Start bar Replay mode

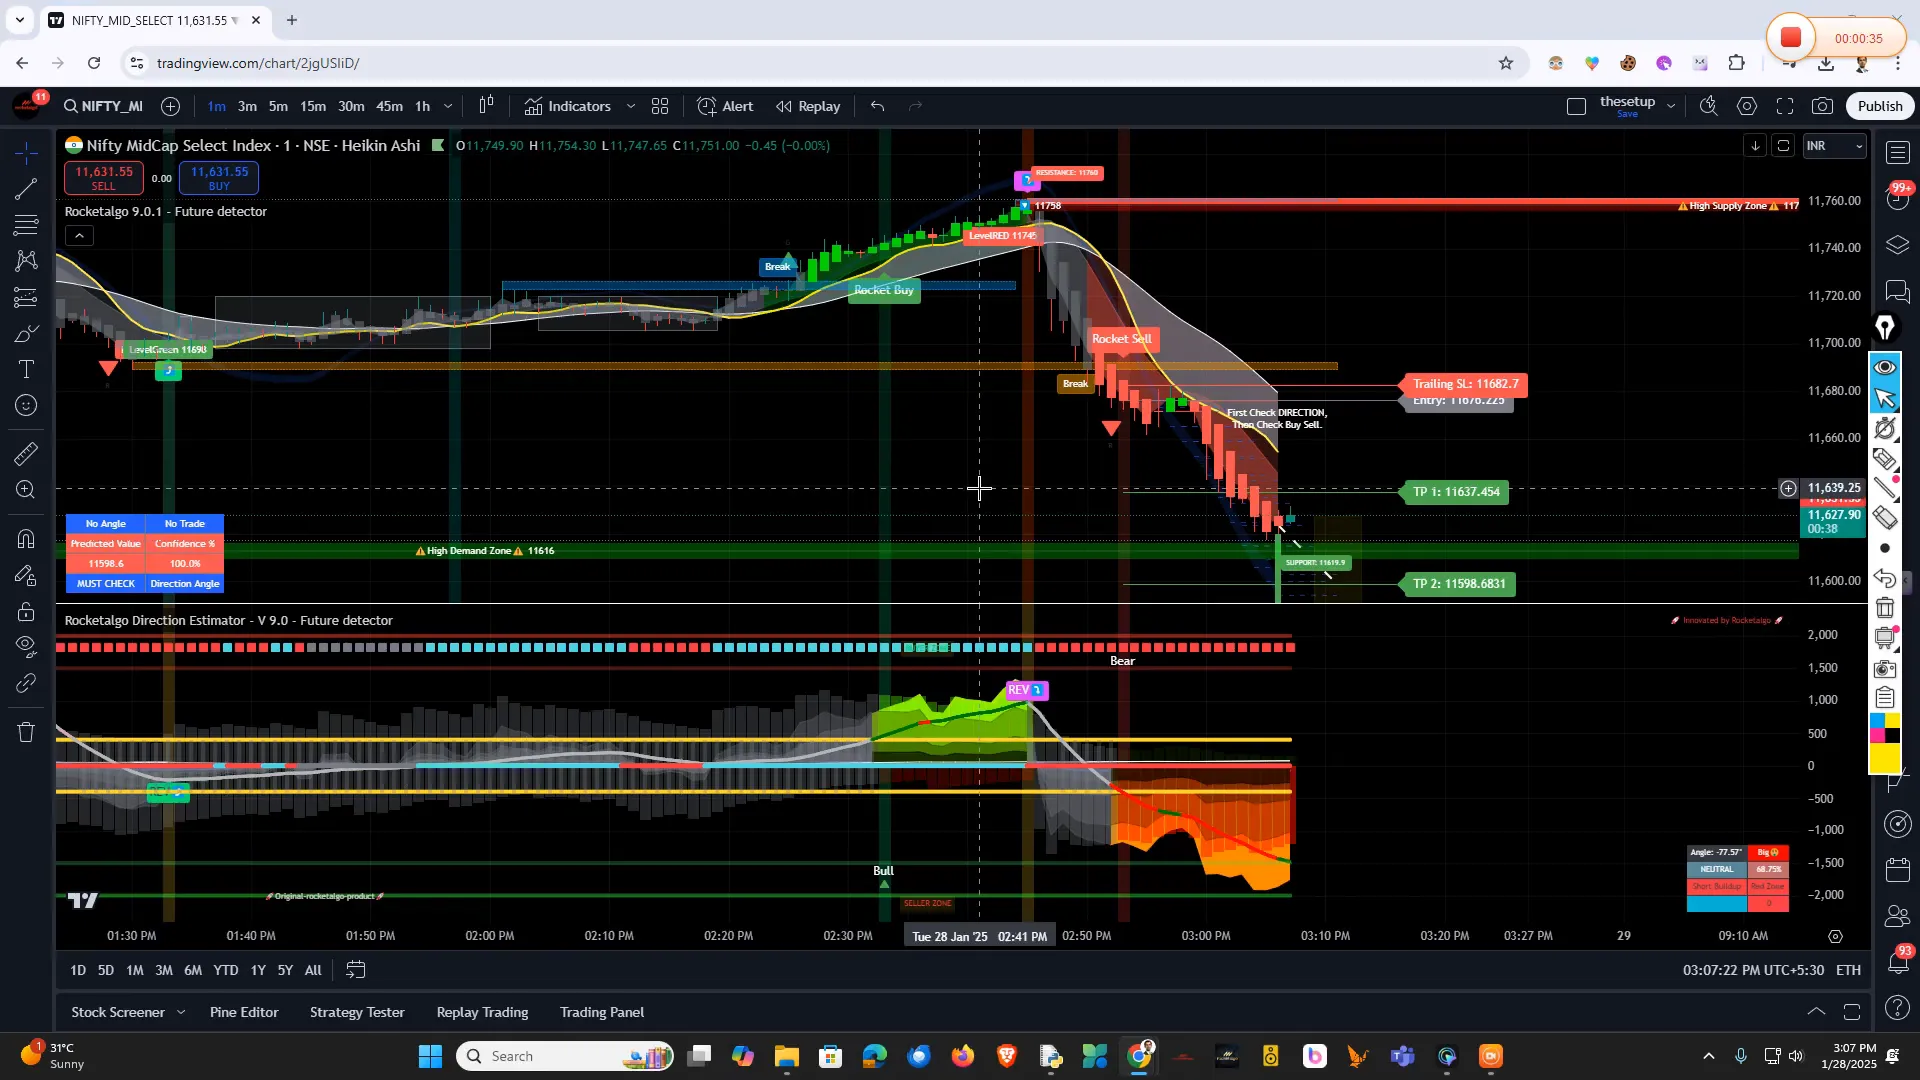[x=808, y=106]
